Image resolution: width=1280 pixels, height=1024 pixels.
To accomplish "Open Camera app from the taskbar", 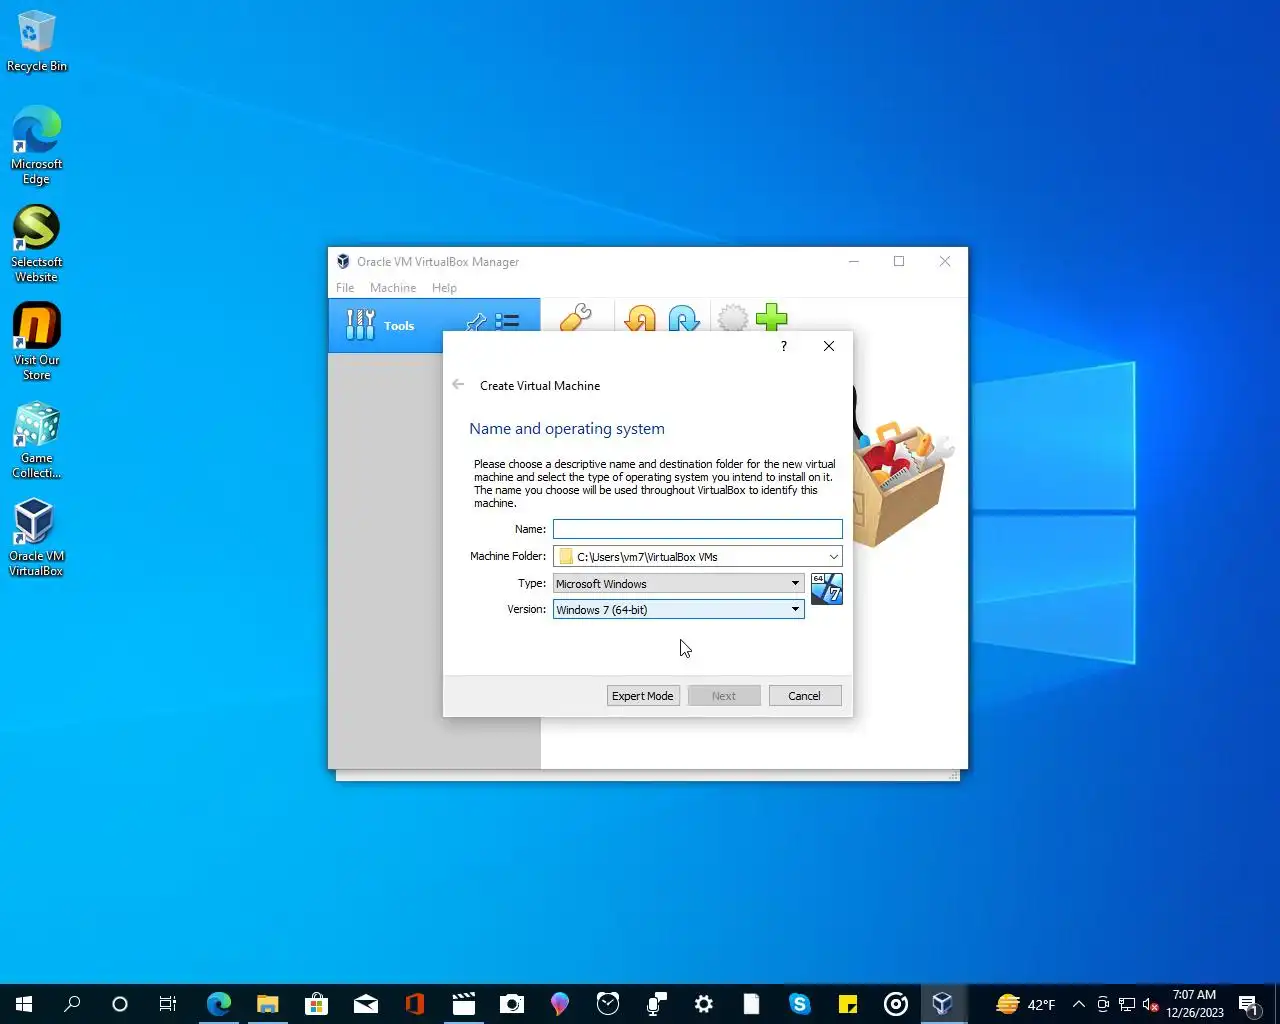I will coord(511,1004).
